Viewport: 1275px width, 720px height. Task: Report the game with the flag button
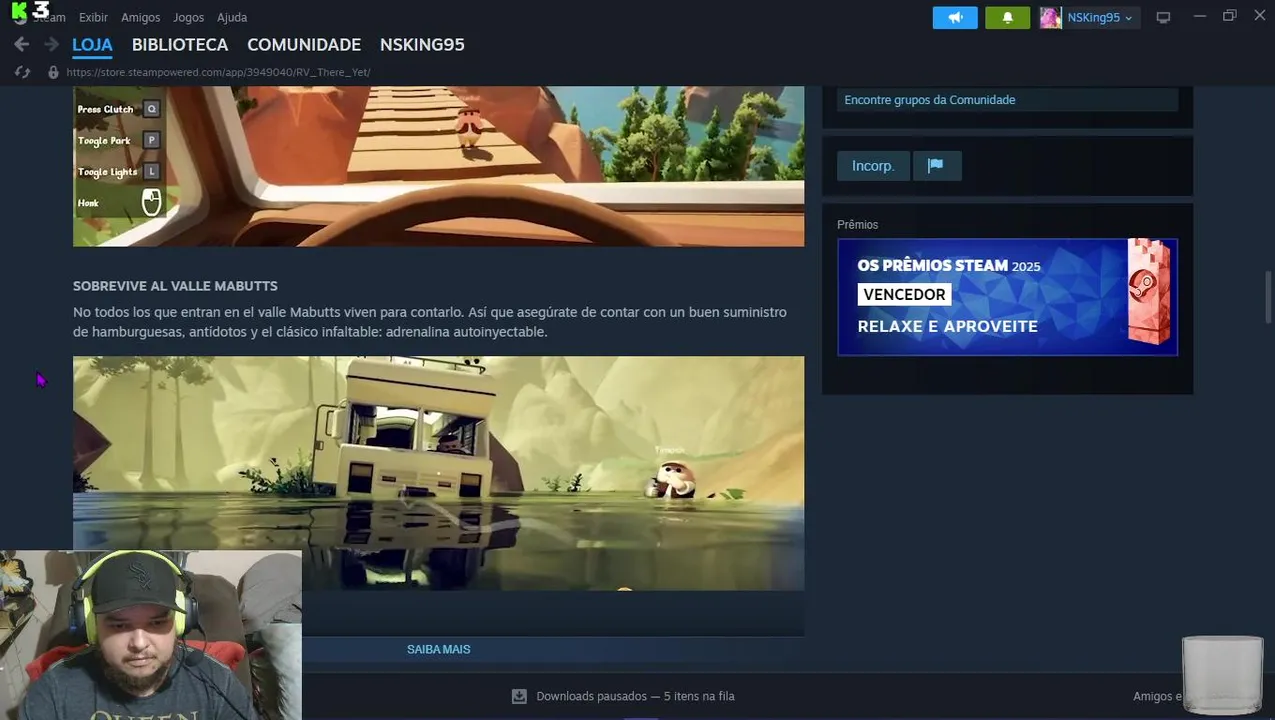(x=936, y=166)
